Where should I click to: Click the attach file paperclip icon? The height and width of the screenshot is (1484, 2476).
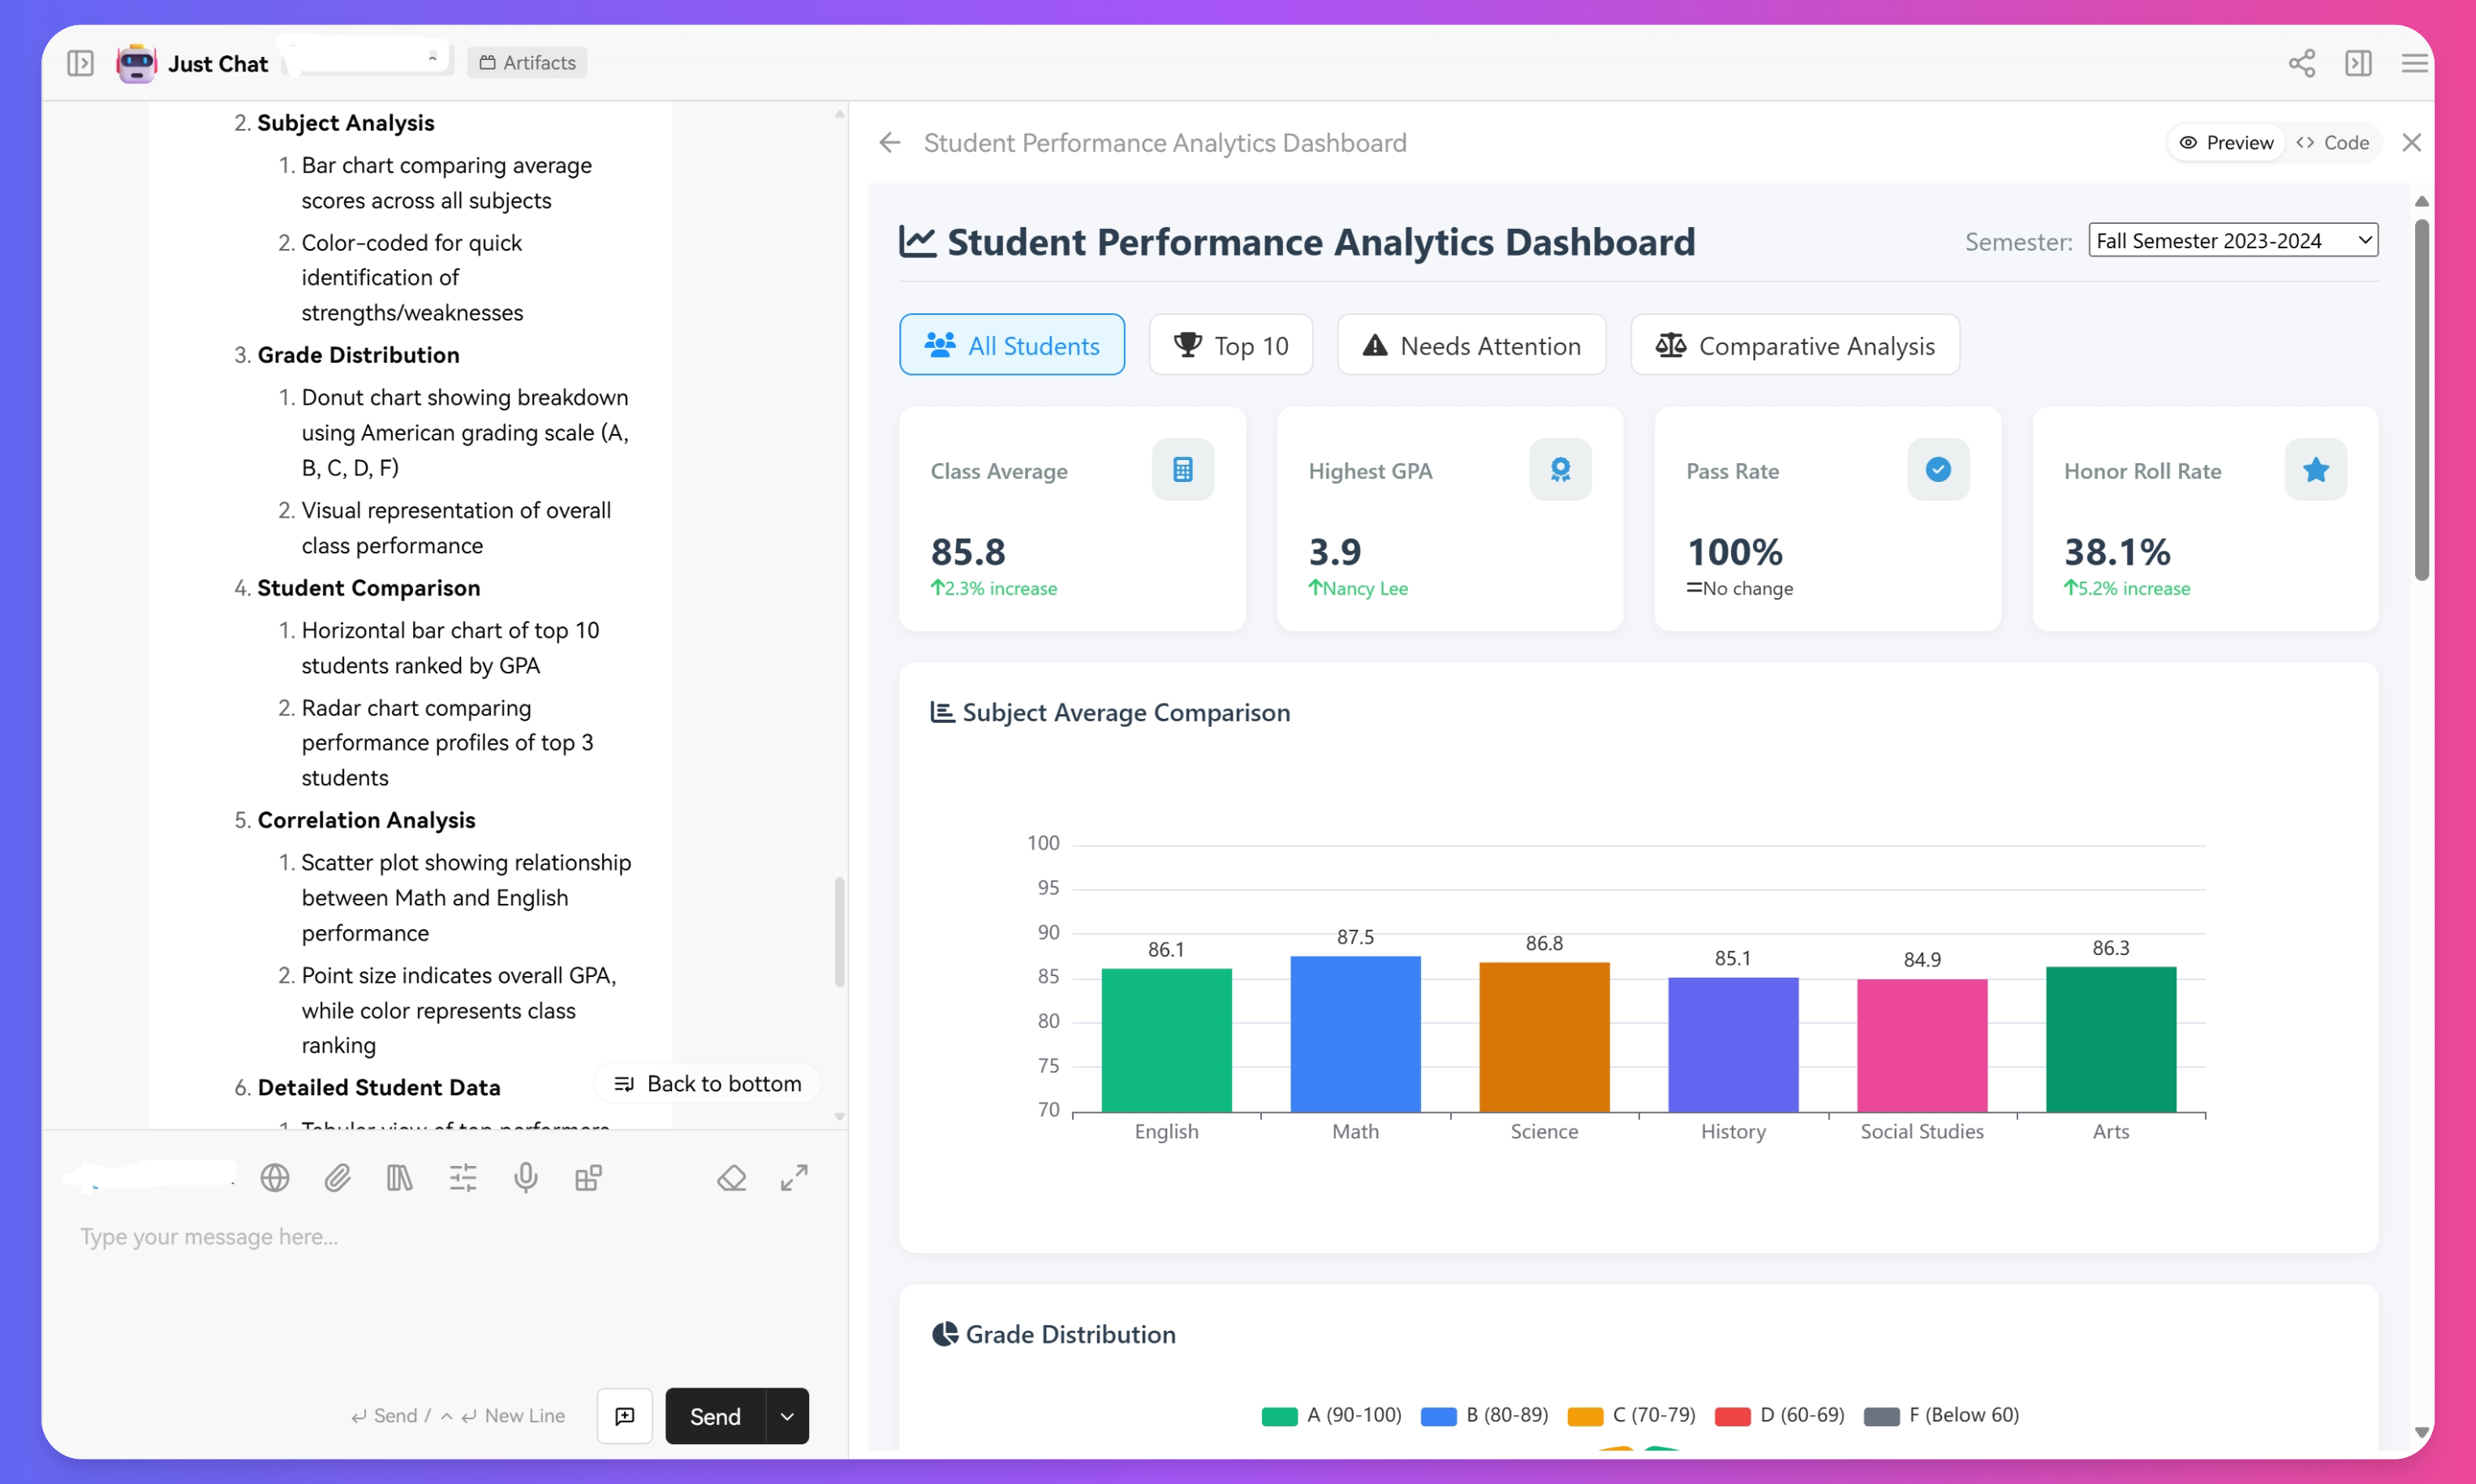coord(337,1178)
